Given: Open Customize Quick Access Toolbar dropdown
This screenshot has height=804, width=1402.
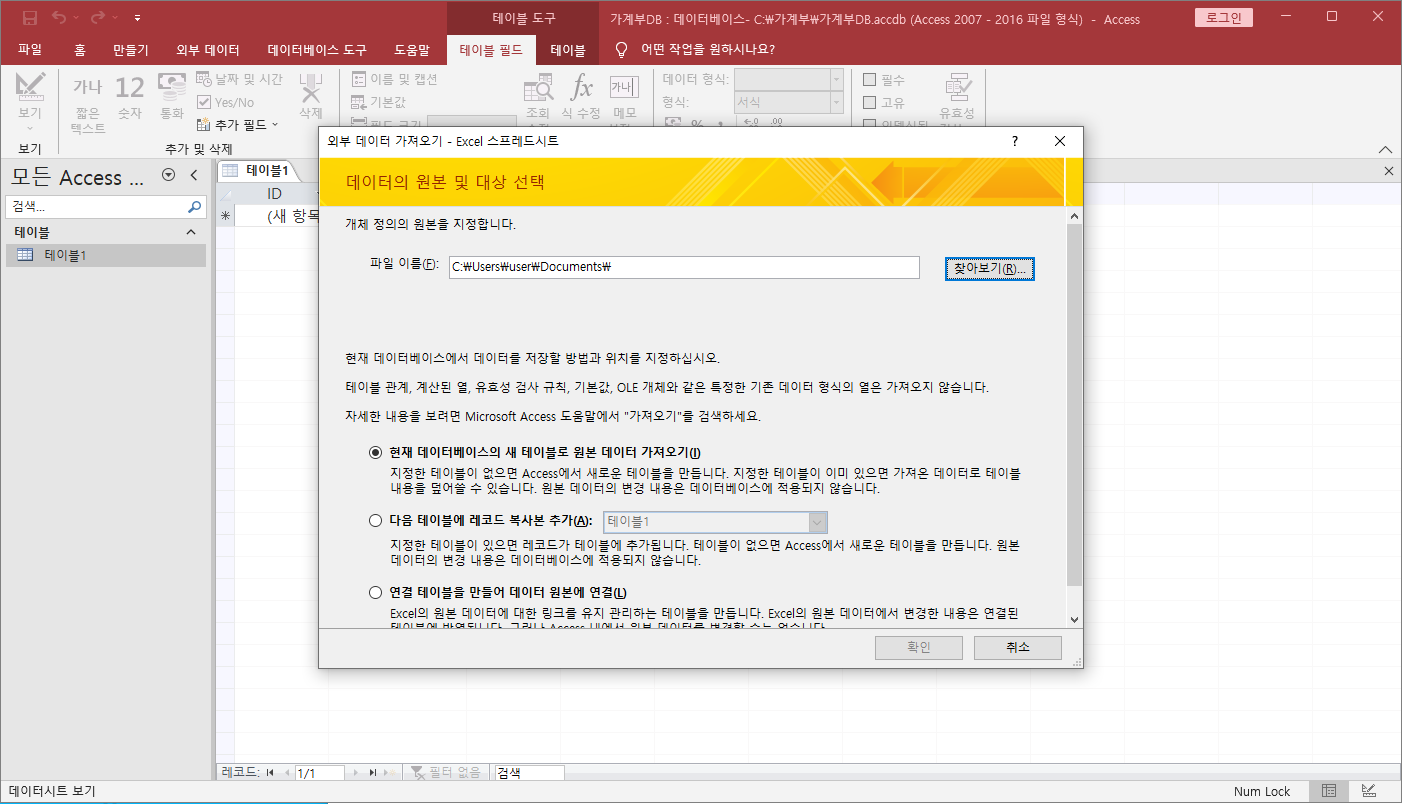Looking at the screenshot, I should [x=136, y=18].
